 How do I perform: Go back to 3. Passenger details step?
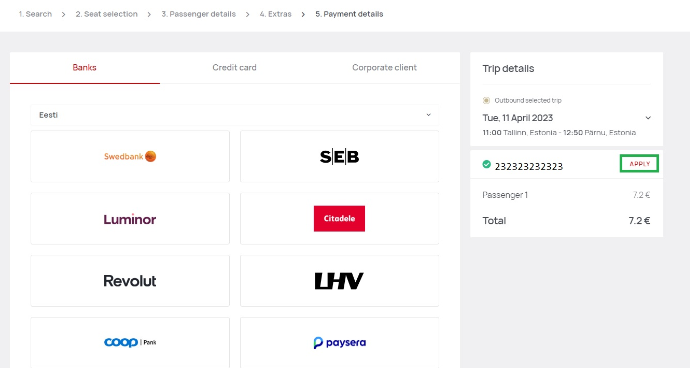pos(198,14)
